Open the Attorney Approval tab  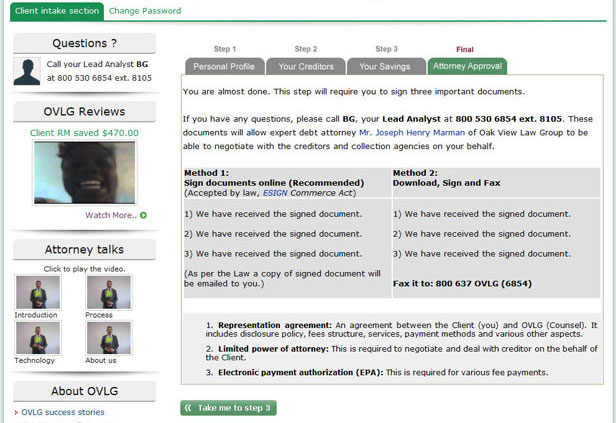coord(467,66)
